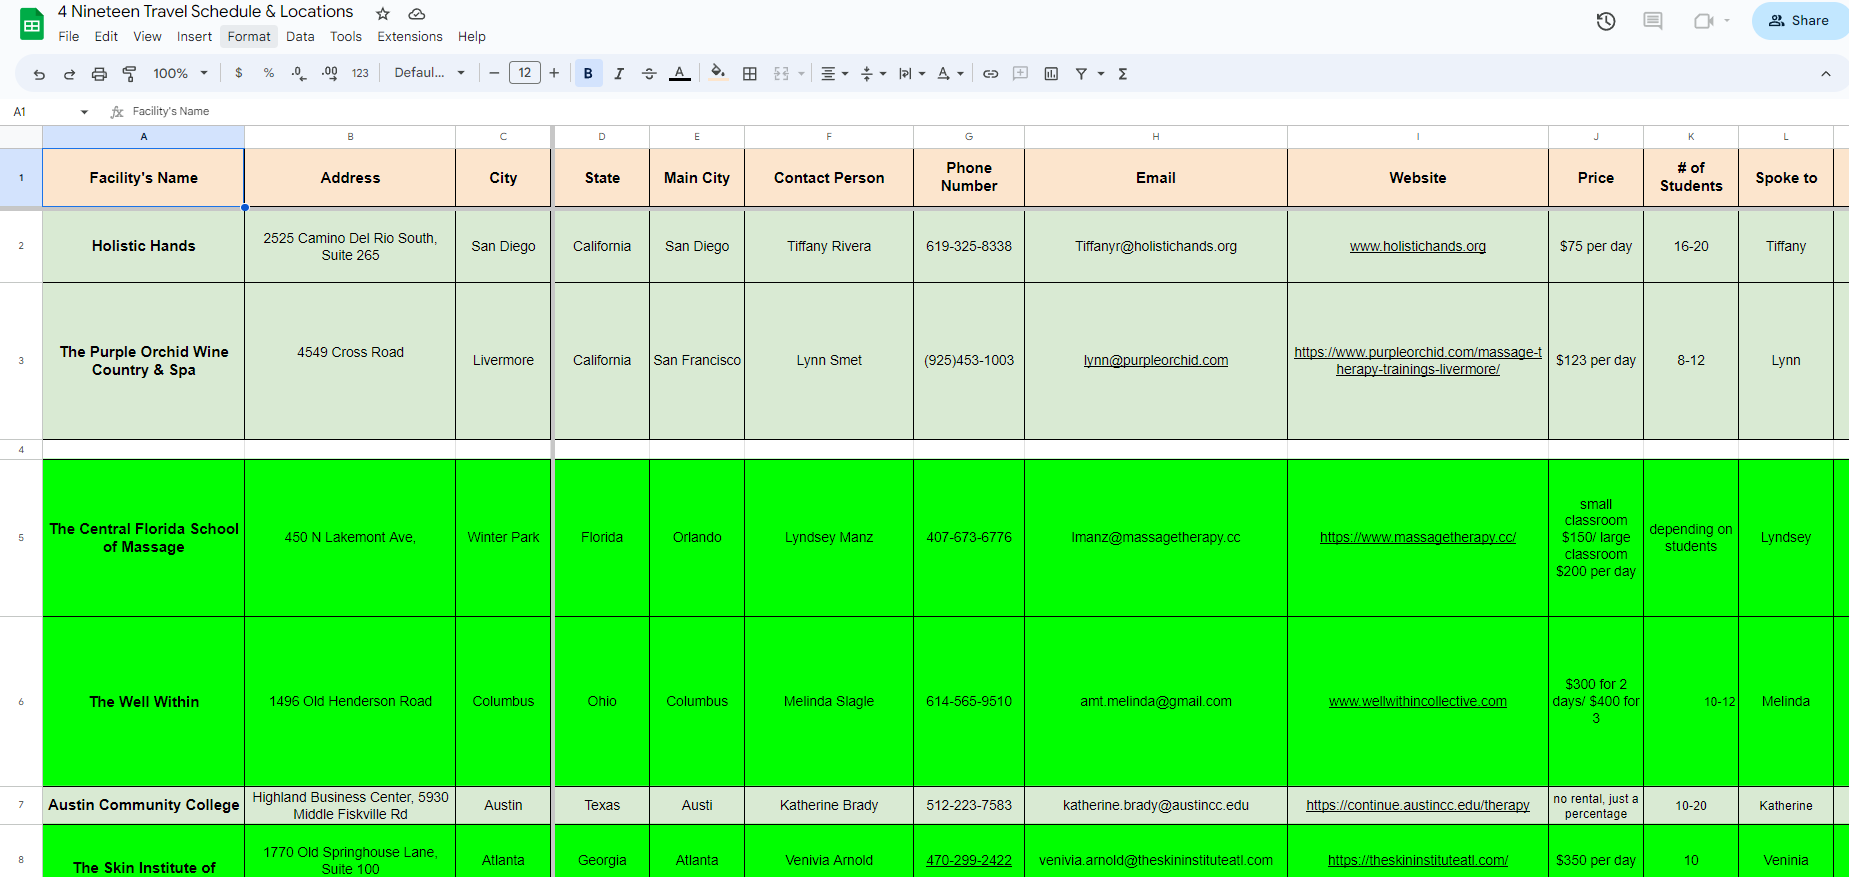Toggle Italic formatting
This screenshot has height=877, width=1849.
[619, 73]
